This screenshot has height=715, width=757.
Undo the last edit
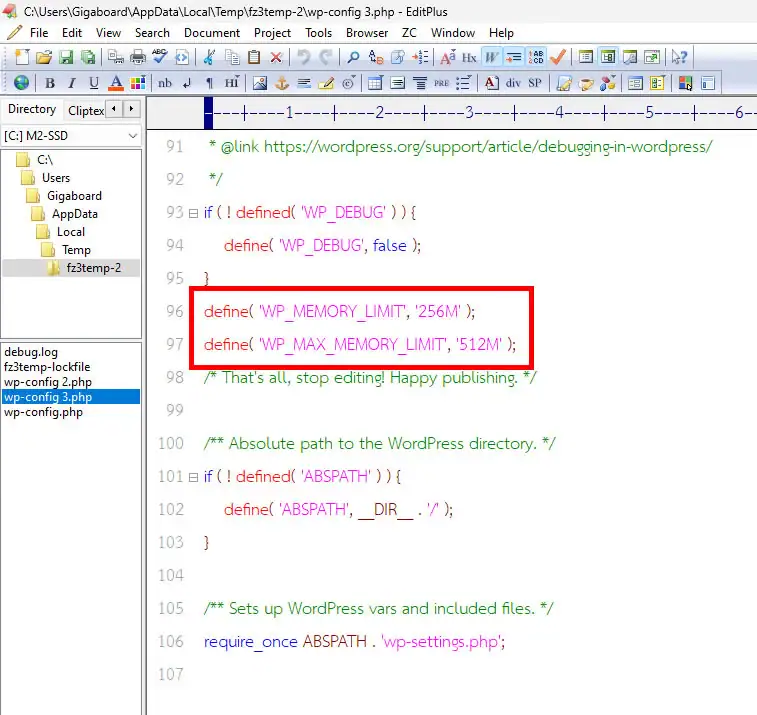click(304, 57)
